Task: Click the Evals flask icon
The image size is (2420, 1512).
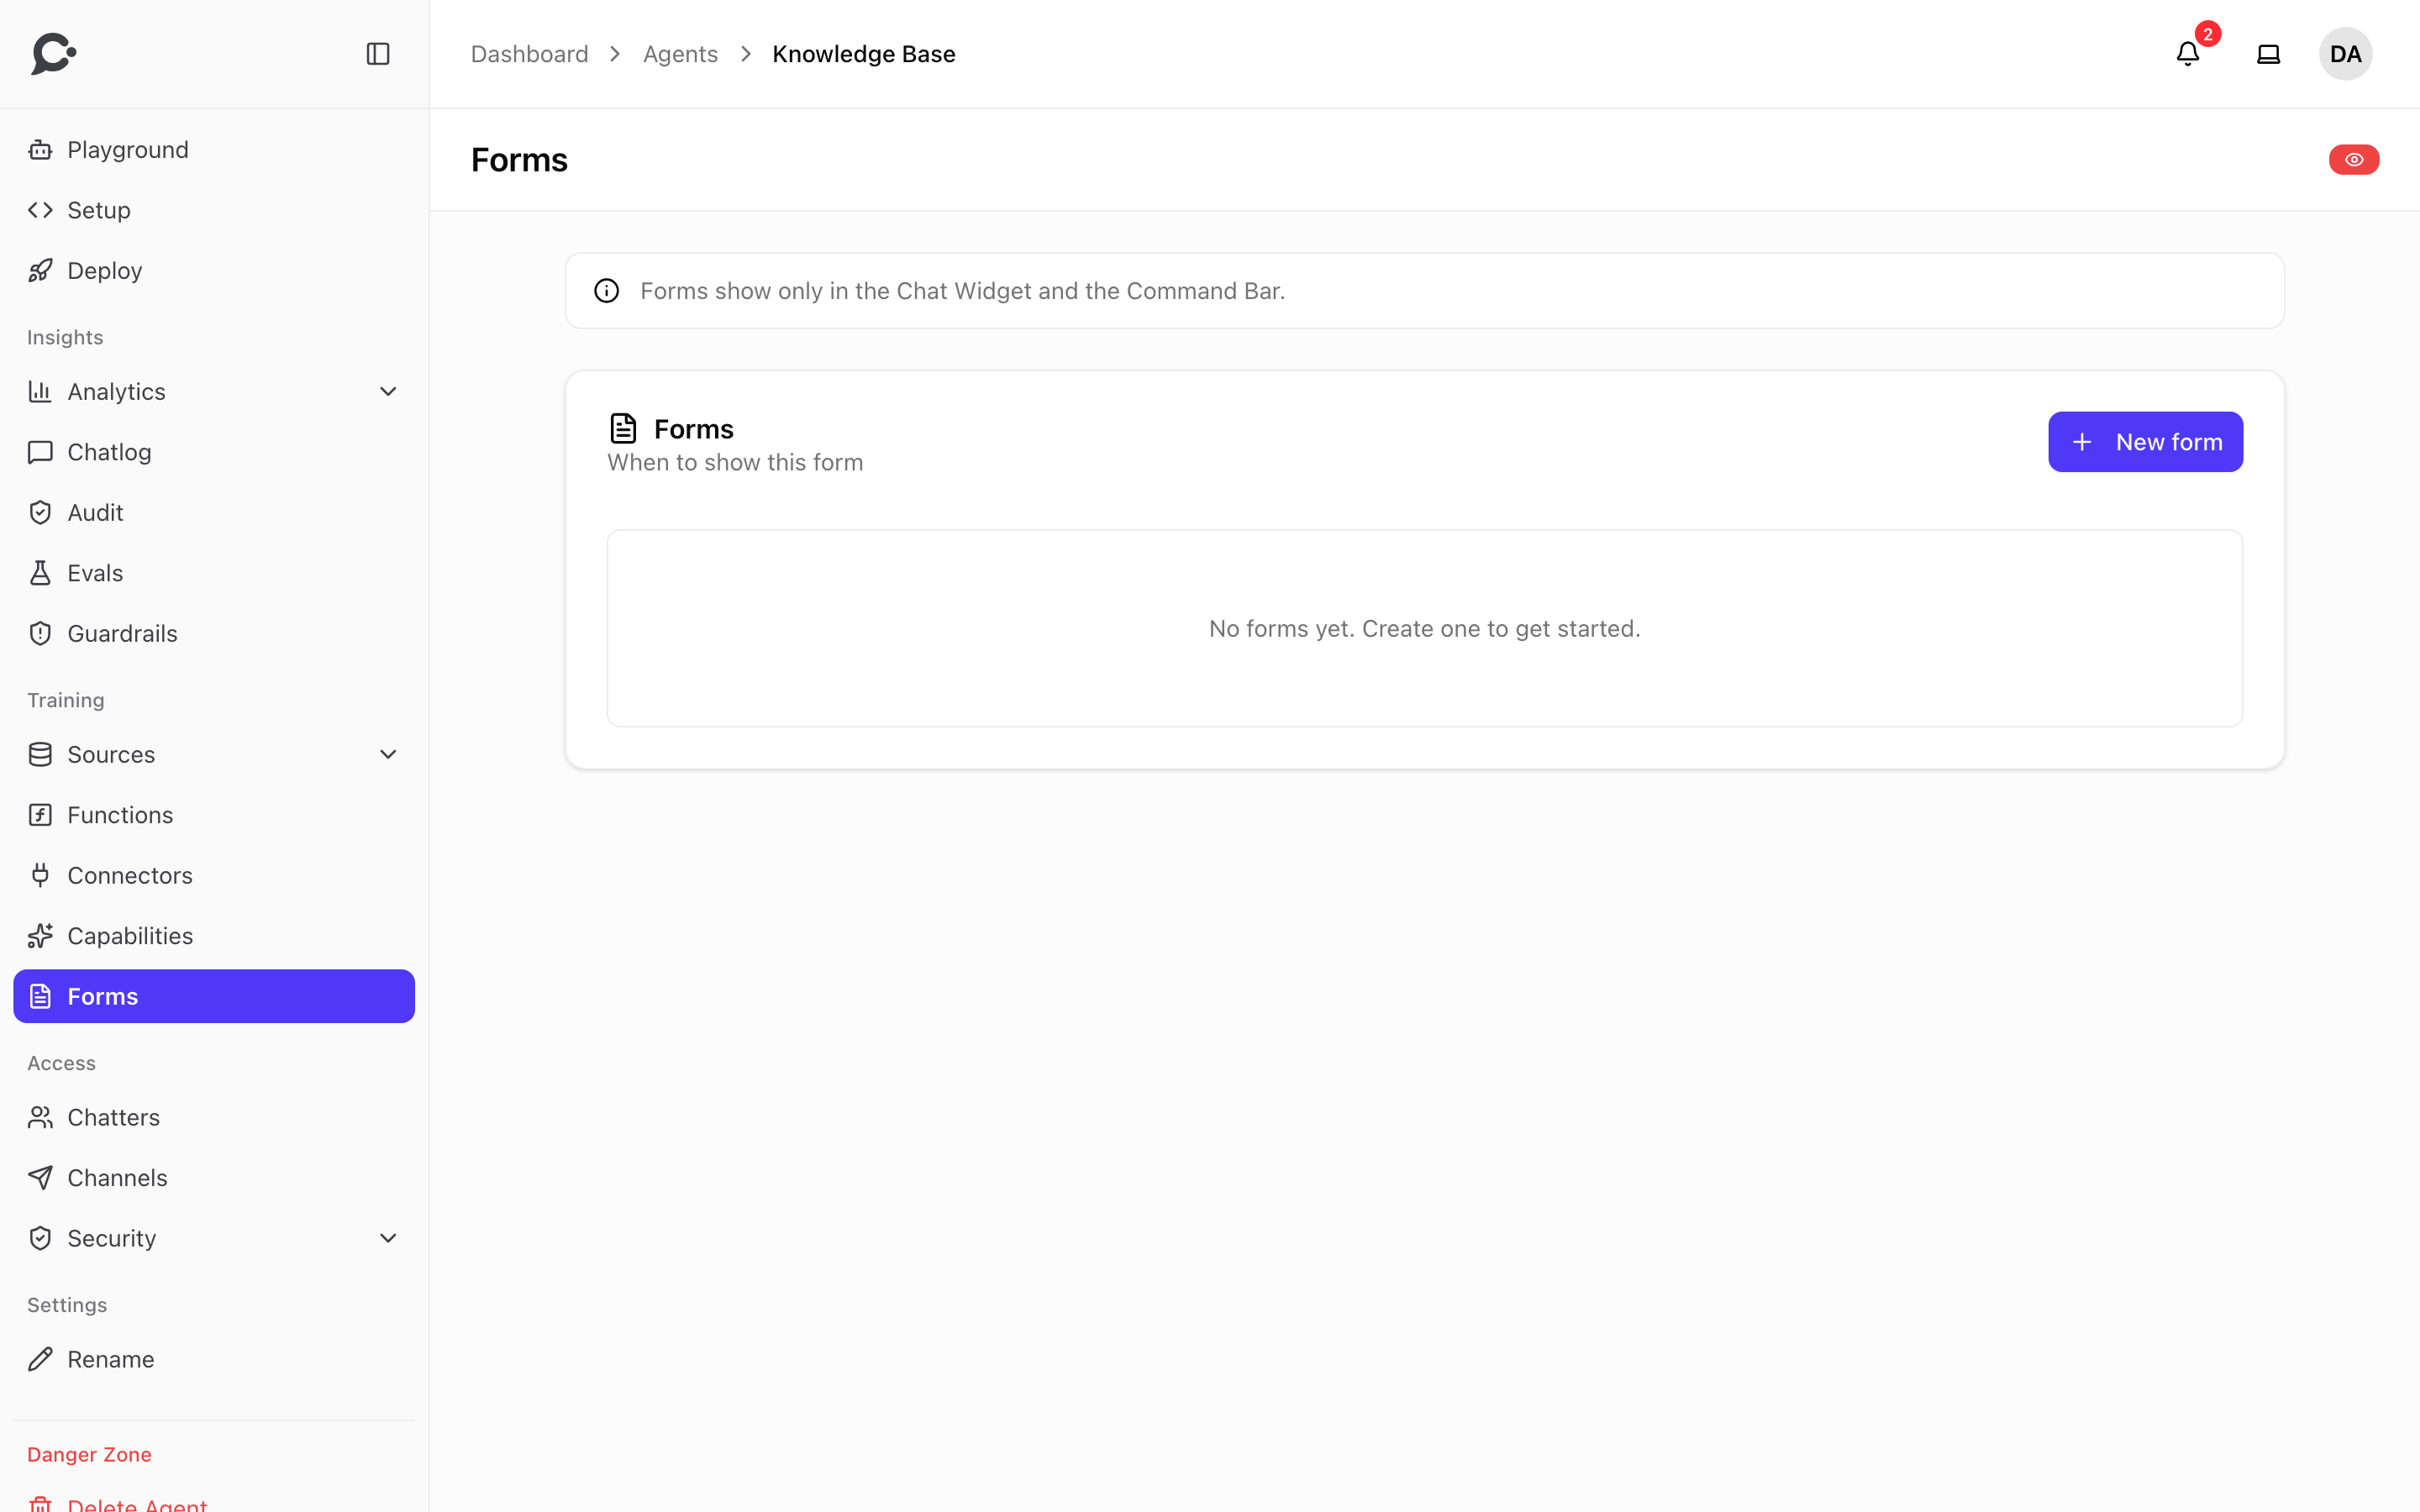Action: coord(40,573)
